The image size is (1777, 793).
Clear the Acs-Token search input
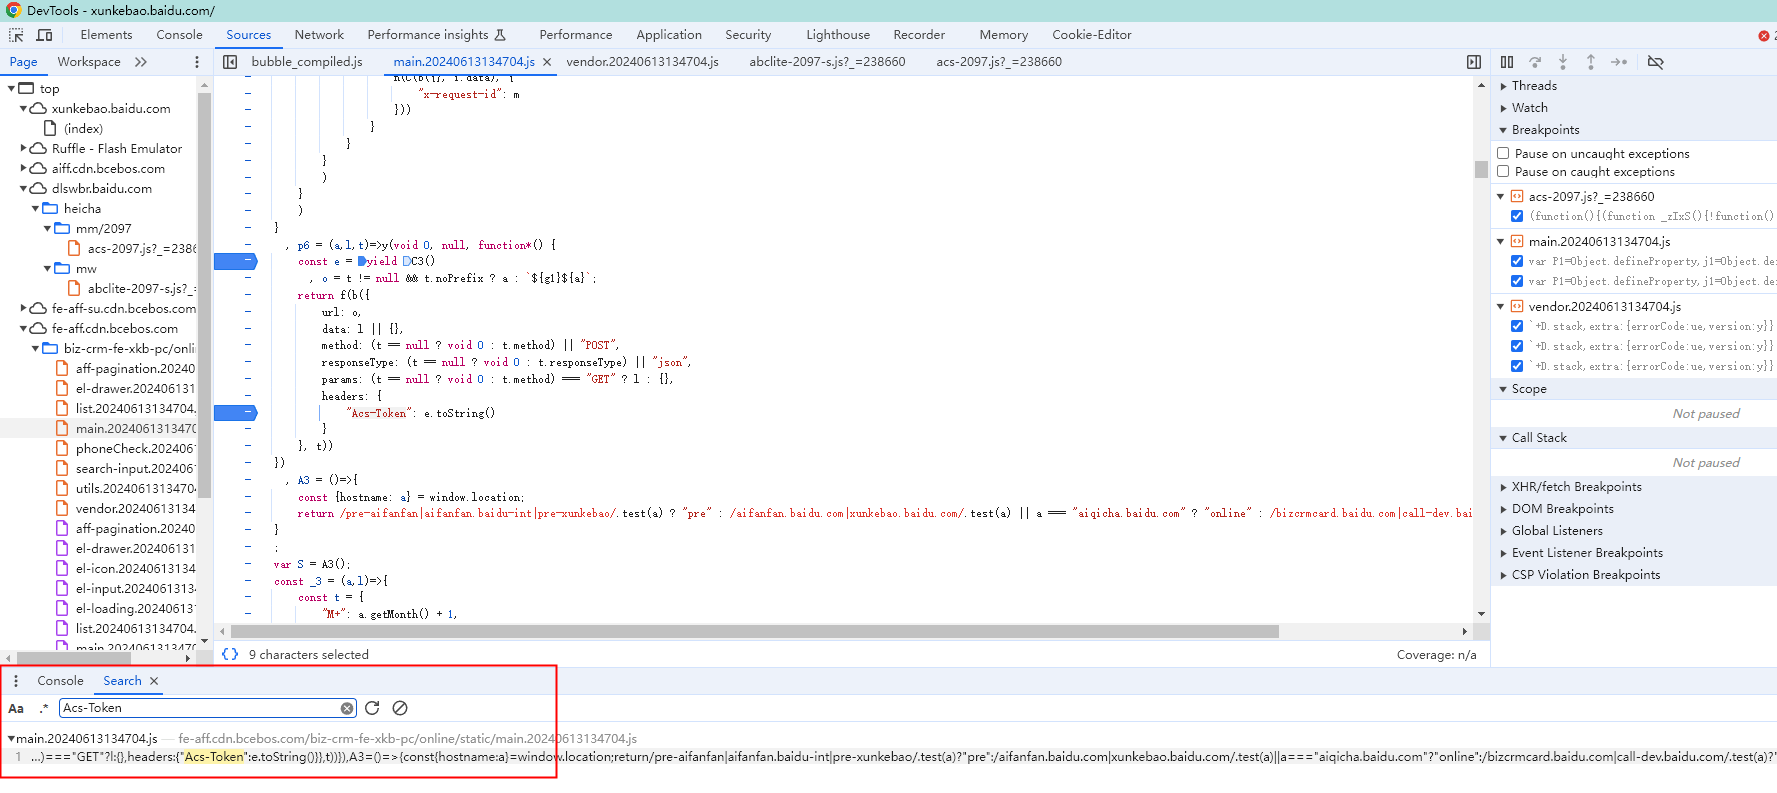pos(347,708)
